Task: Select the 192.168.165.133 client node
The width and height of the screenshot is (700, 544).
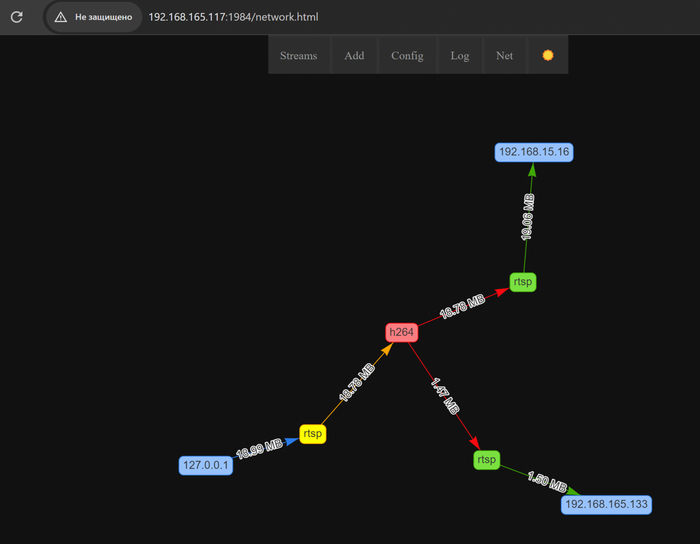Action: [607, 505]
